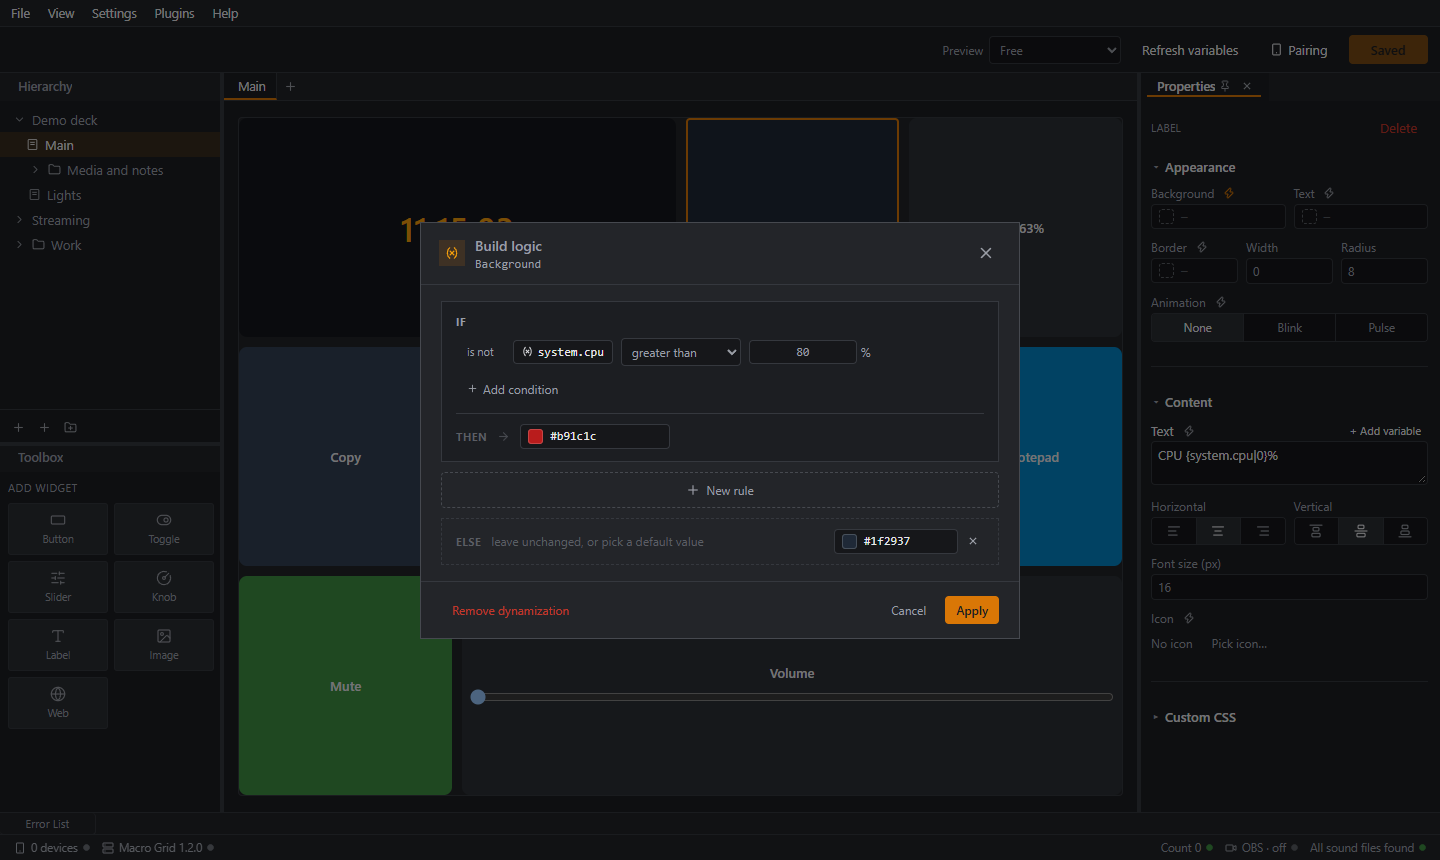Switch to the Main tab

pos(252,86)
